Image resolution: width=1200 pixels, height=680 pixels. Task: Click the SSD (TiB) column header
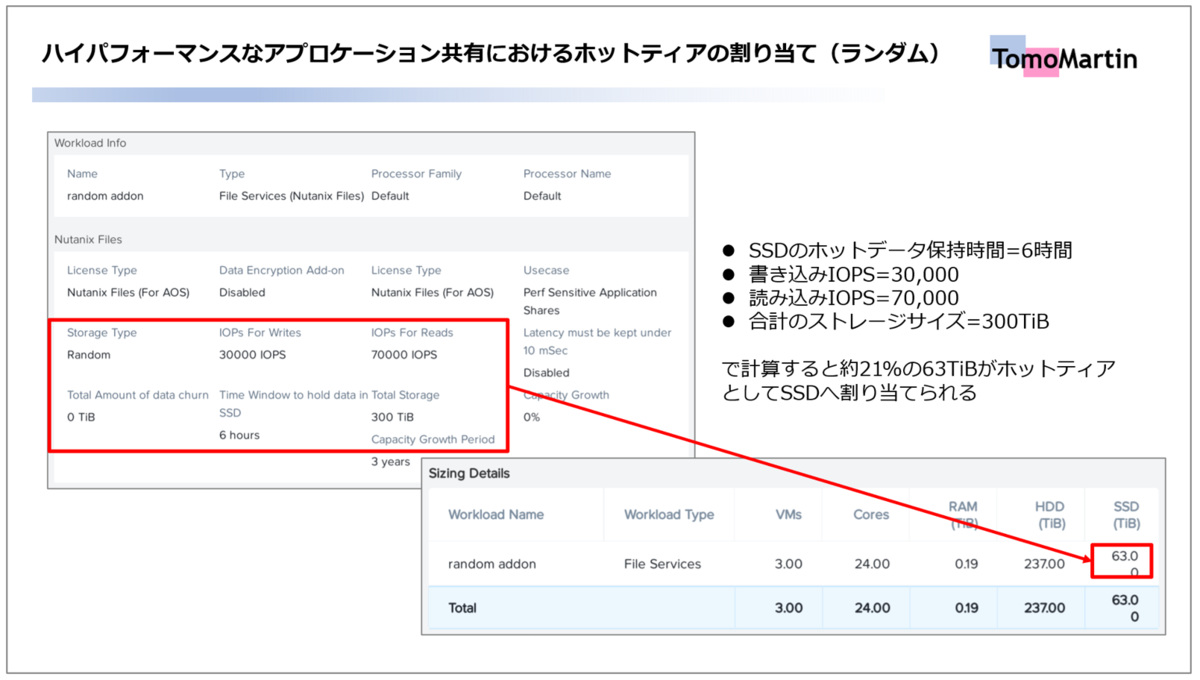(x=1125, y=514)
